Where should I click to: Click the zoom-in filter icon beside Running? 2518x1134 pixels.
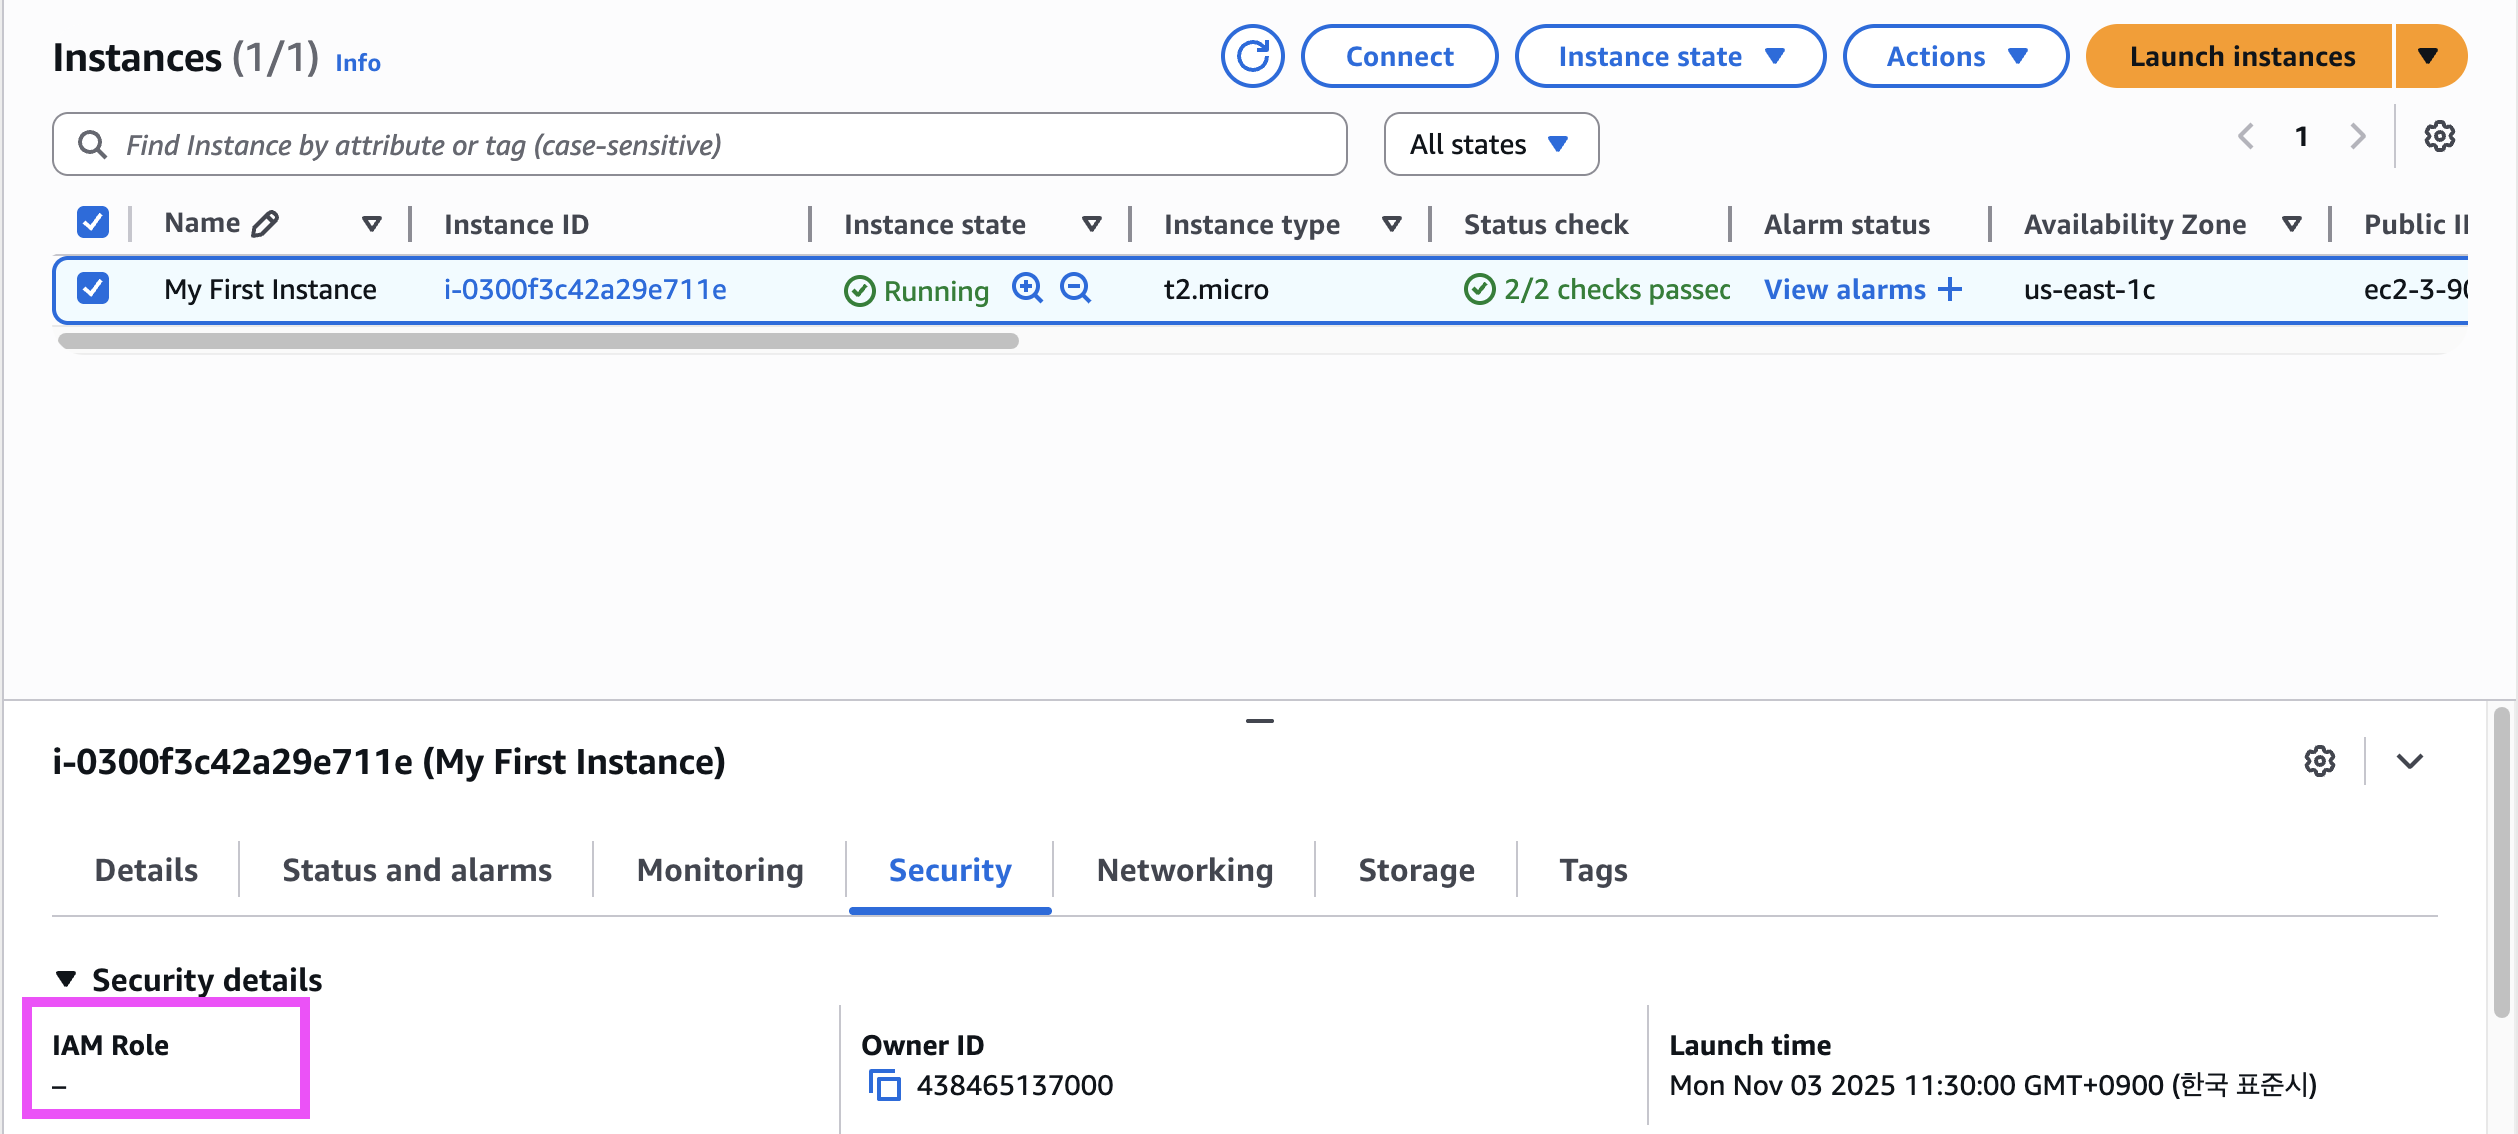(1027, 288)
